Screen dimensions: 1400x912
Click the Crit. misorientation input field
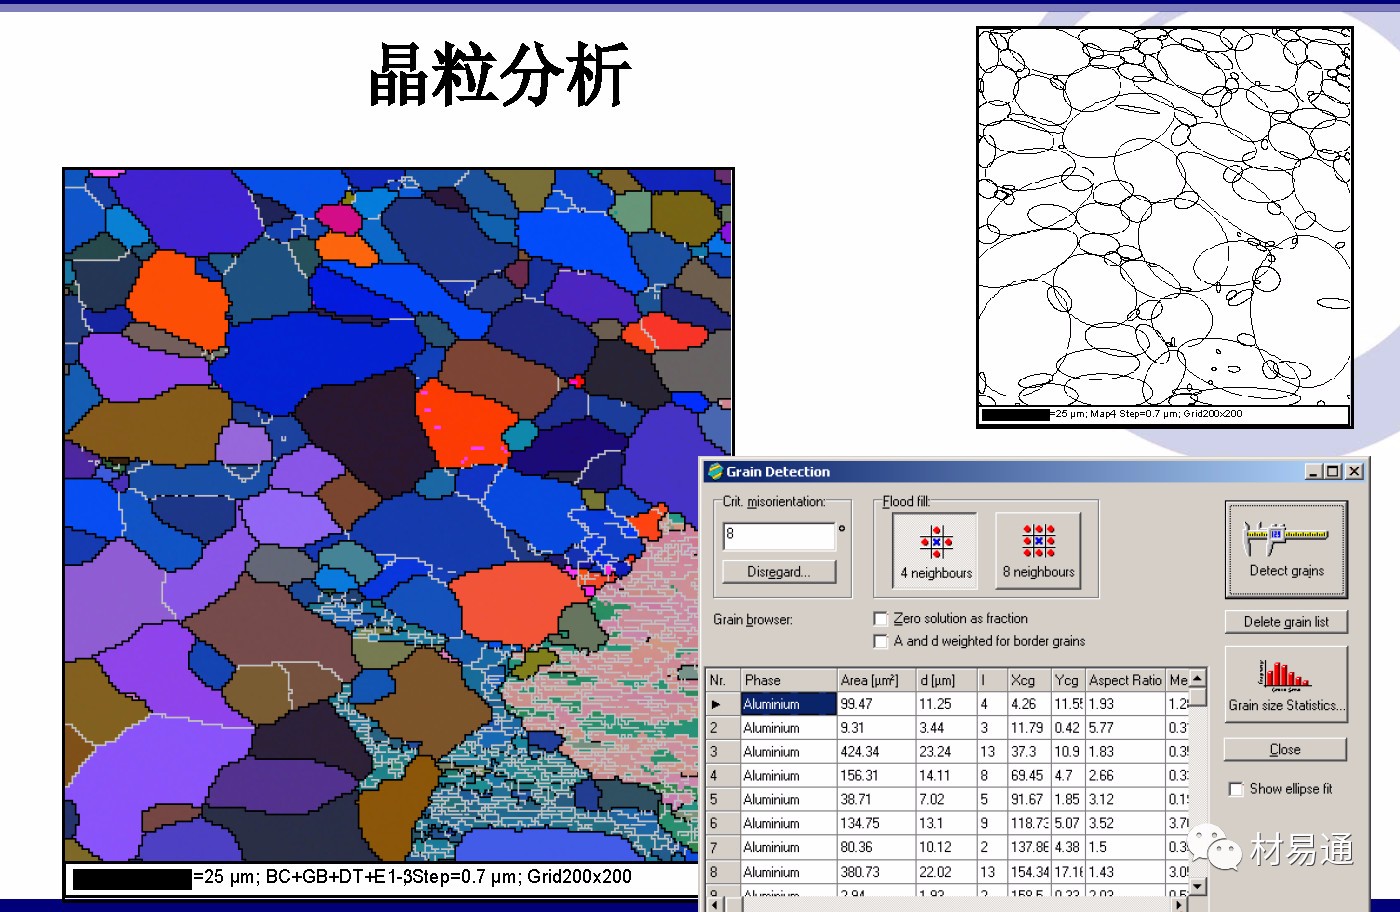pyautogui.click(x=778, y=535)
